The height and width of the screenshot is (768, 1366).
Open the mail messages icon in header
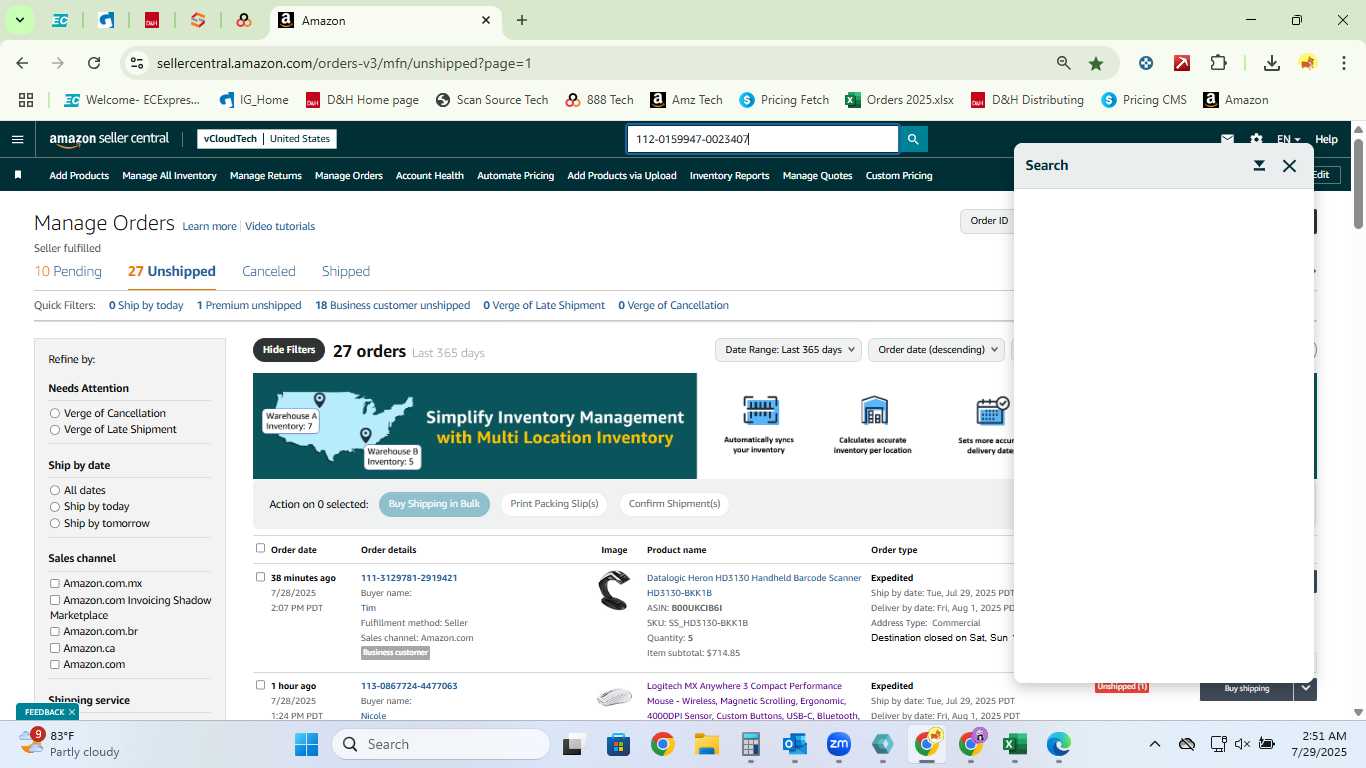(1227, 139)
